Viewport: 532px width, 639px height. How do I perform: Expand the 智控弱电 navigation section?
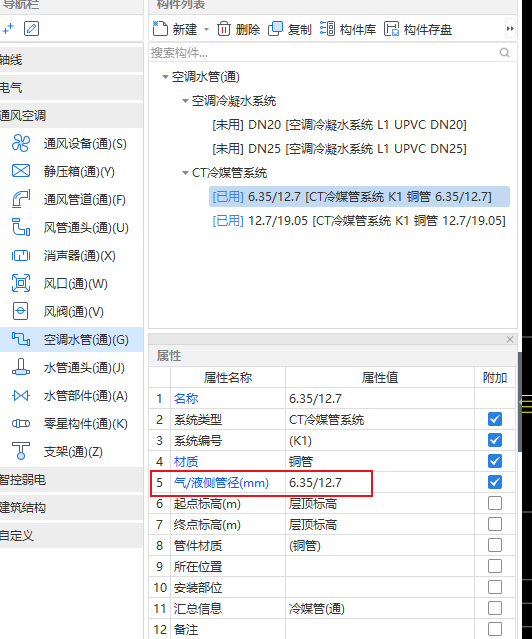pyautogui.click(x=71, y=480)
